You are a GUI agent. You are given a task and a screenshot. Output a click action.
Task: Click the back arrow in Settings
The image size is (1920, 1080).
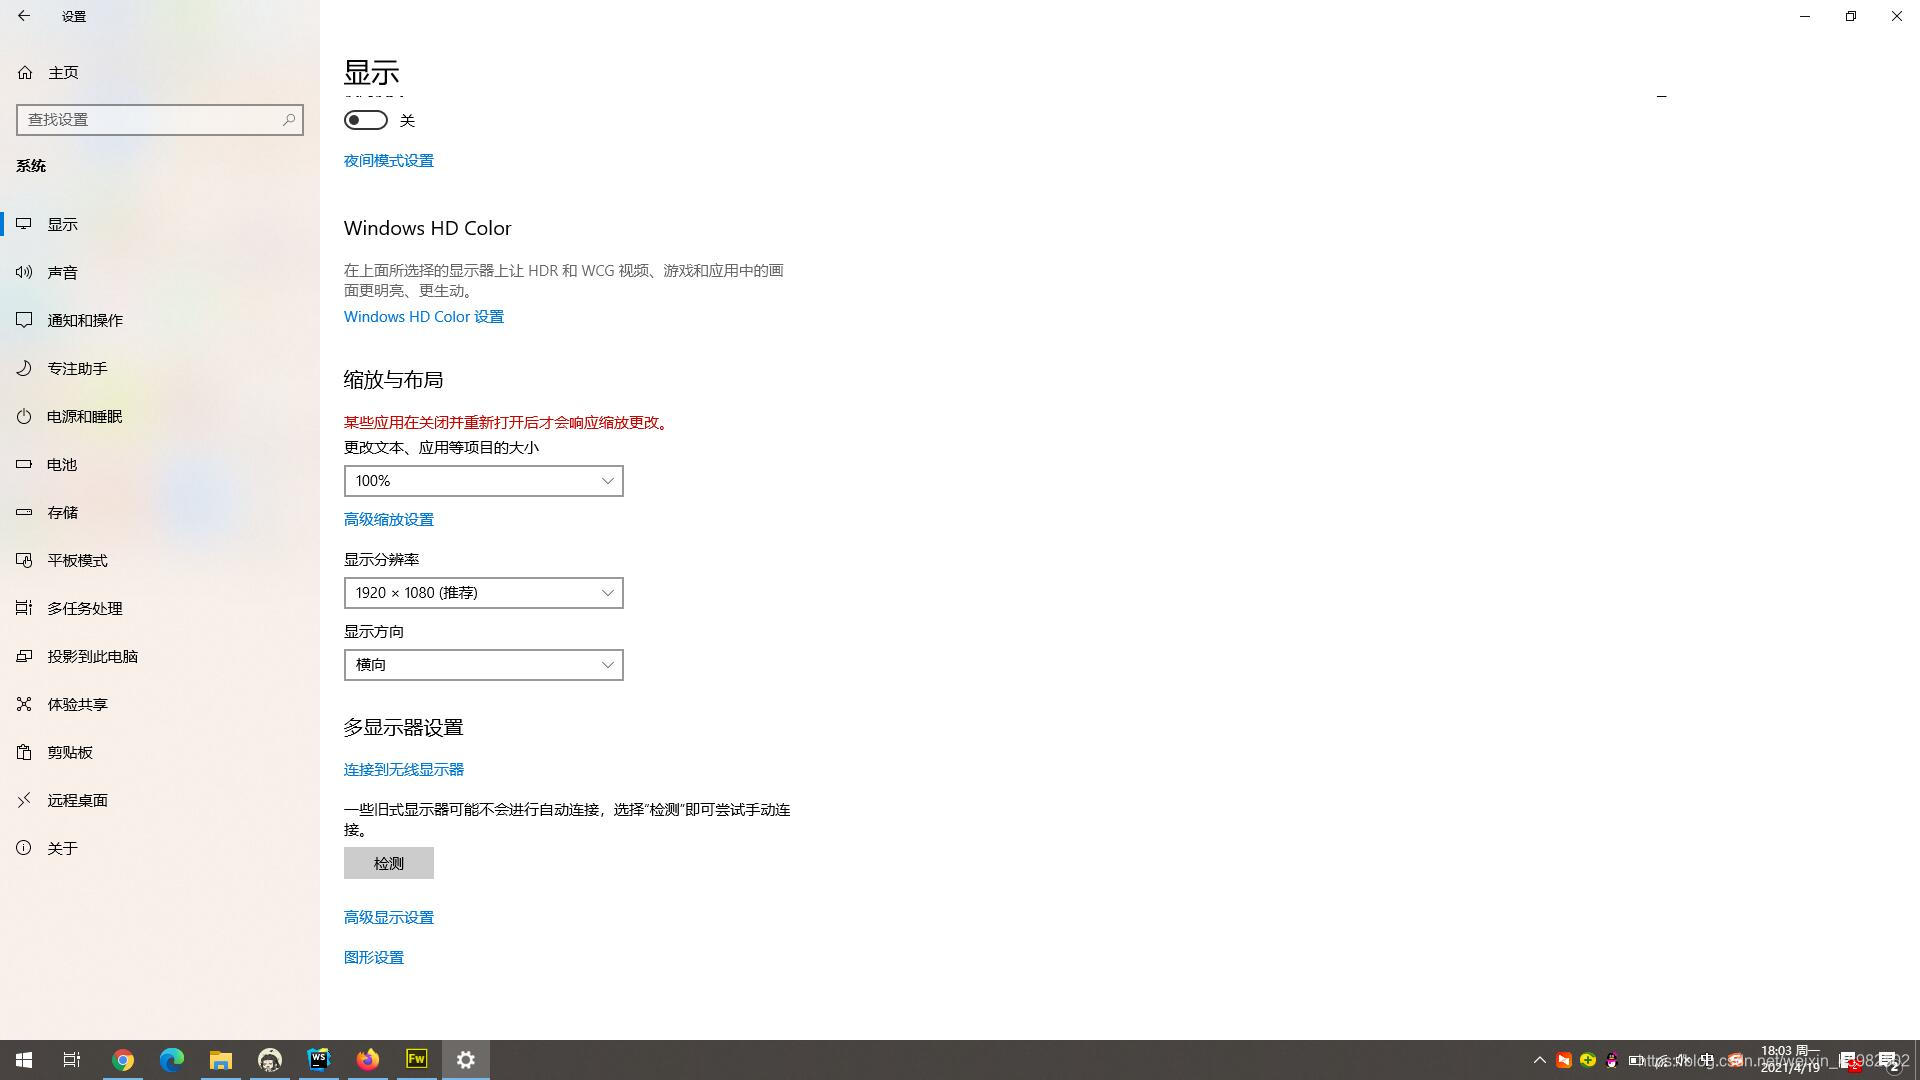pyautogui.click(x=24, y=16)
